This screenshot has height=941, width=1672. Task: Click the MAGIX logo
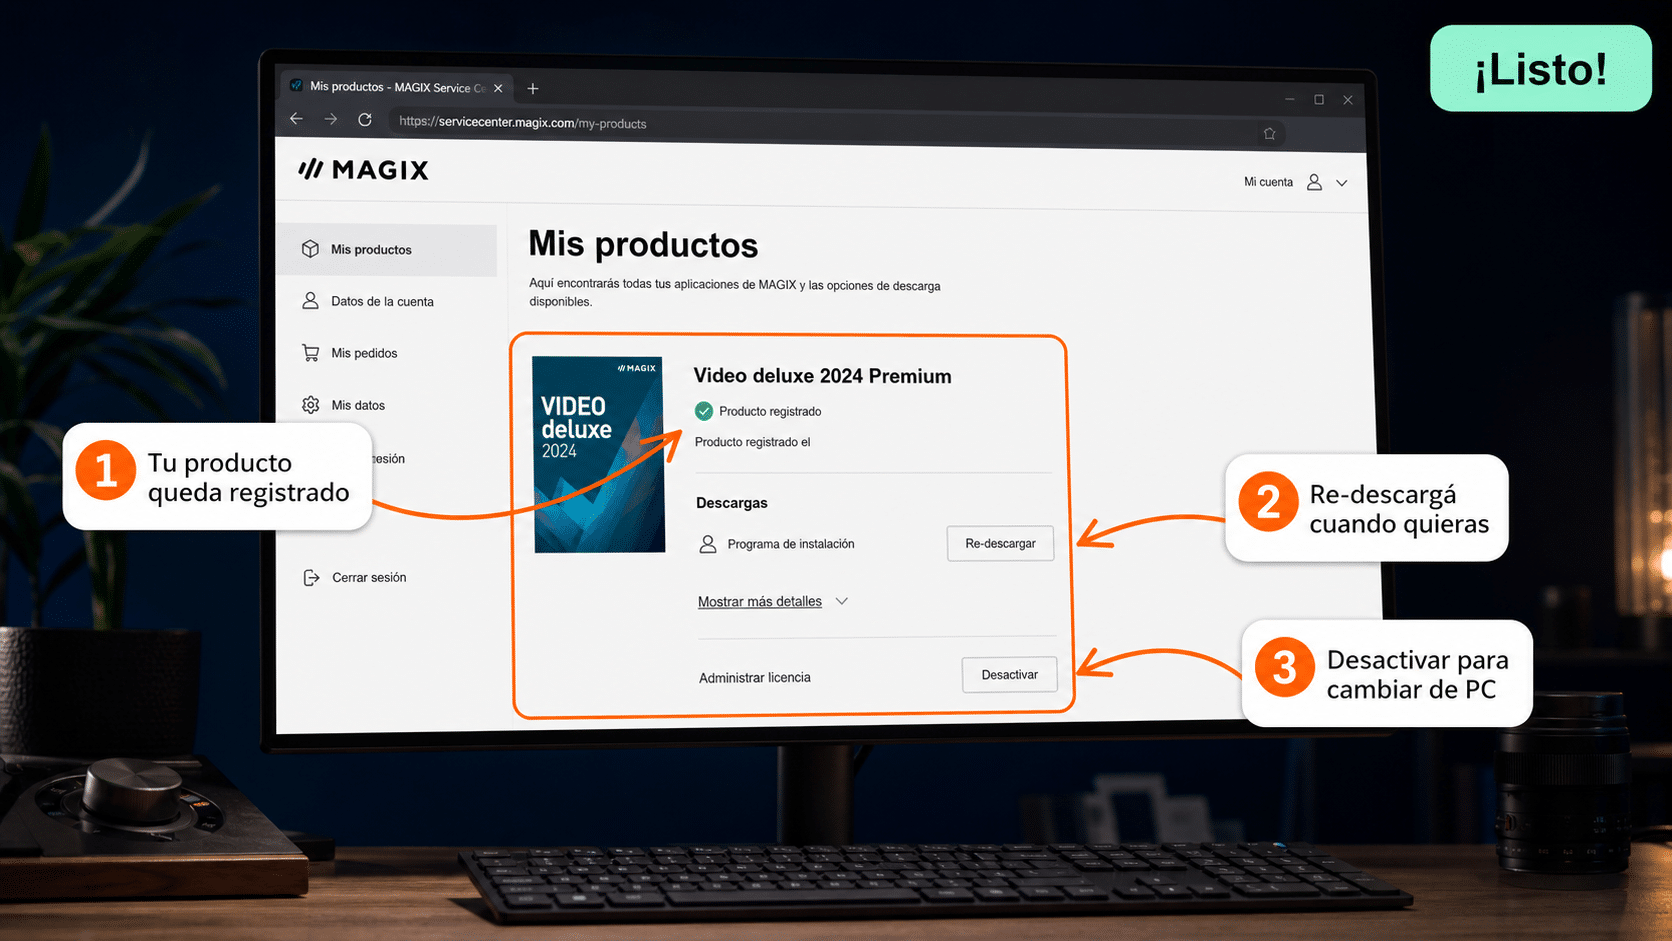(363, 170)
